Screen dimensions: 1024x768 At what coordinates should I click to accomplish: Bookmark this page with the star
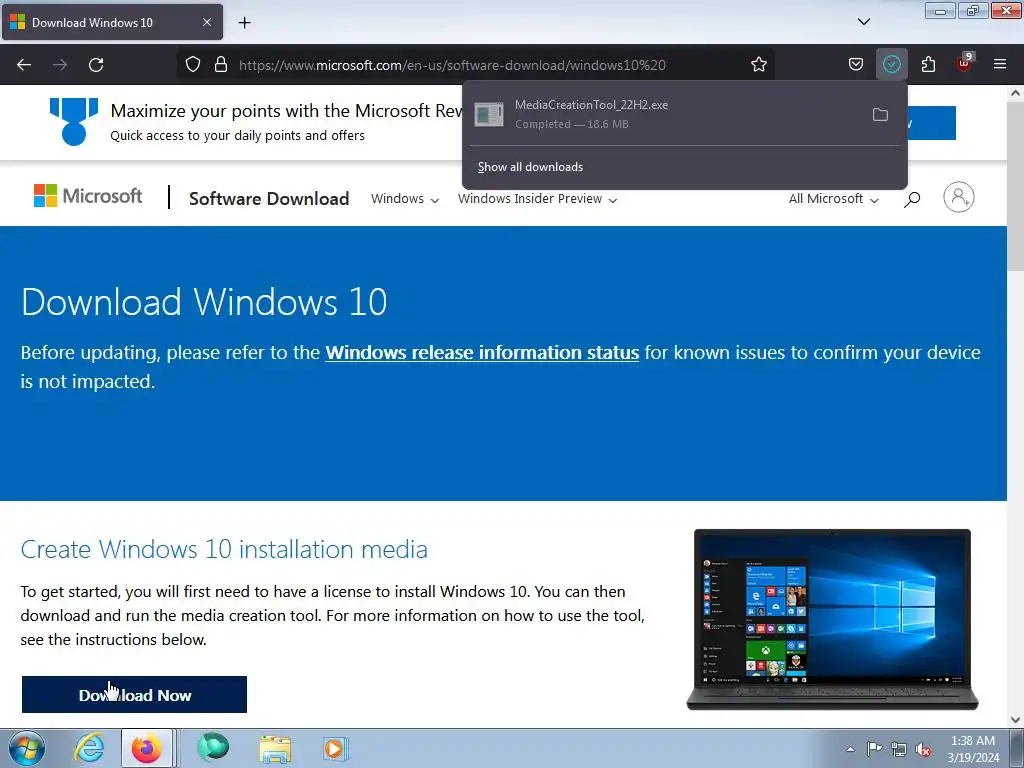coord(758,65)
